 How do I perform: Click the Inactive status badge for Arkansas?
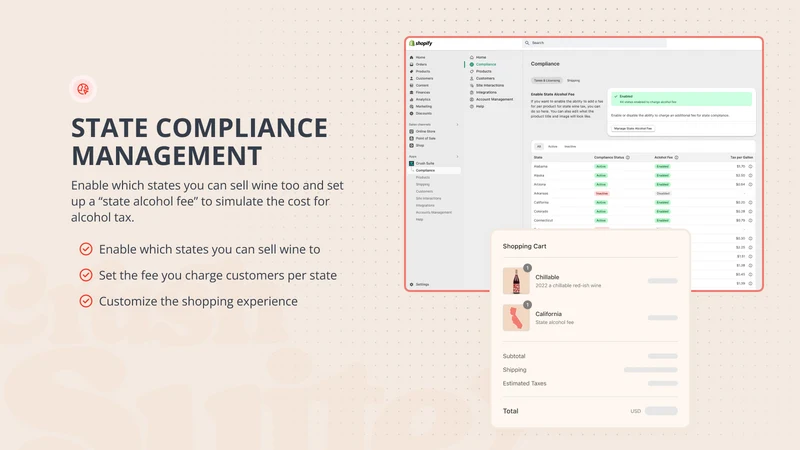[602, 193]
